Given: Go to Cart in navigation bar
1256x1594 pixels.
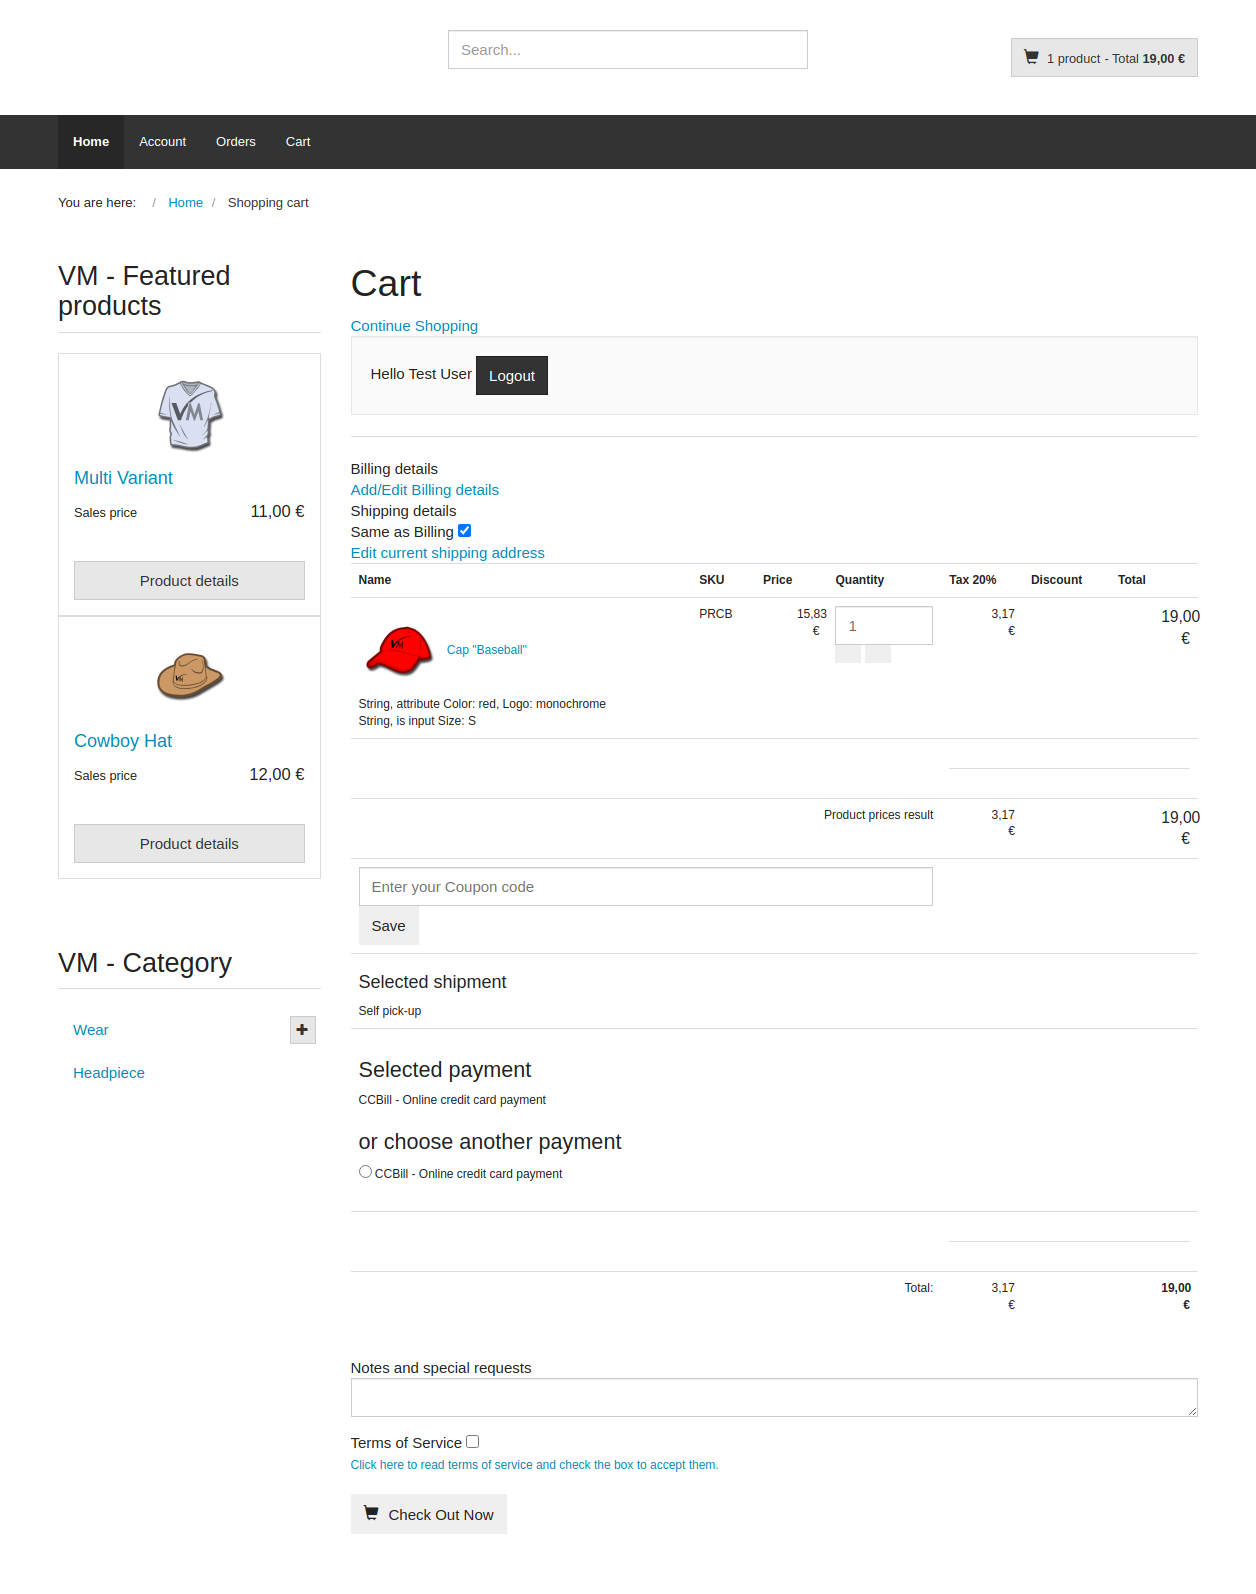Looking at the screenshot, I should (298, 142).
